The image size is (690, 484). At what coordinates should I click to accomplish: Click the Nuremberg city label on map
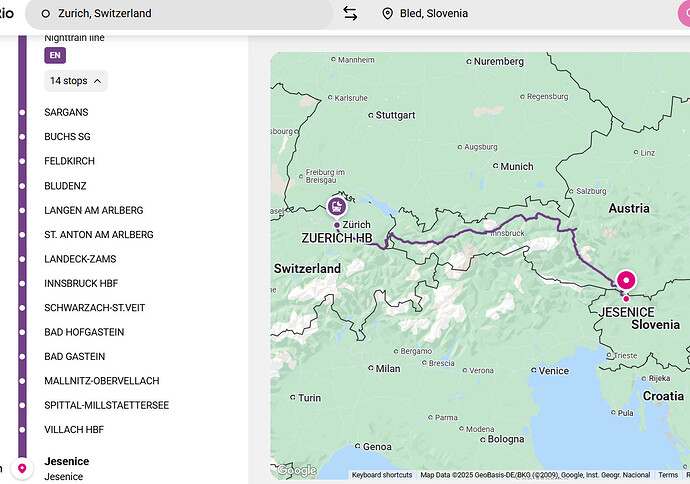pyautogui.click(x=499, y=62)
